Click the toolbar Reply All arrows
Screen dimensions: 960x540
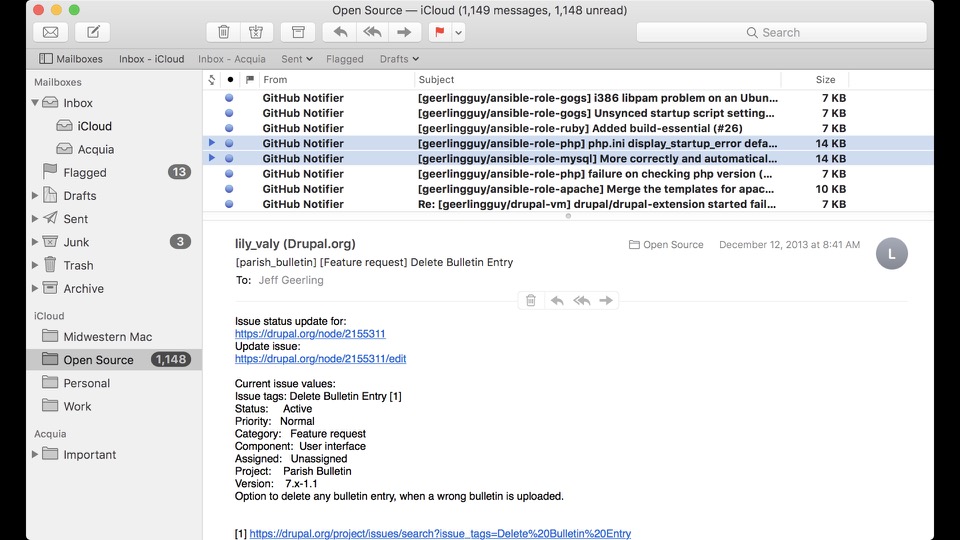[372, 32]
